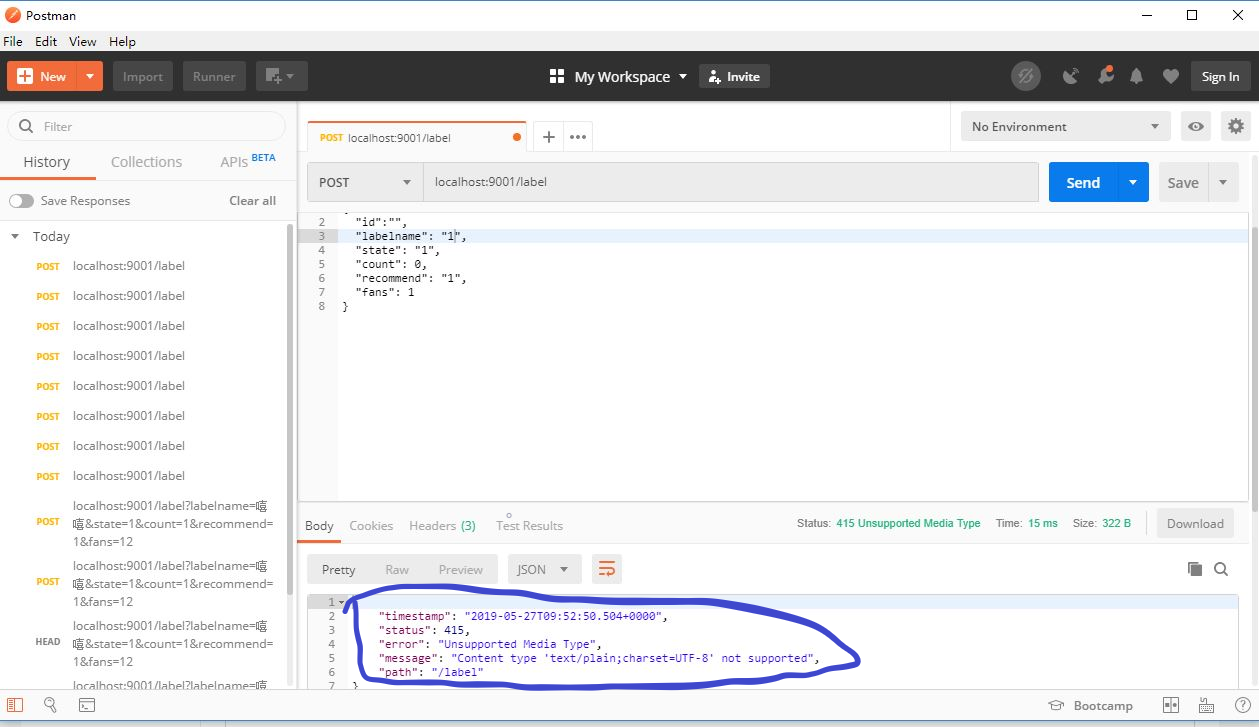Focus the sidebar Filter search field
The height and width of the screenshot is (727, 1259).
click(x=146, y=126)
